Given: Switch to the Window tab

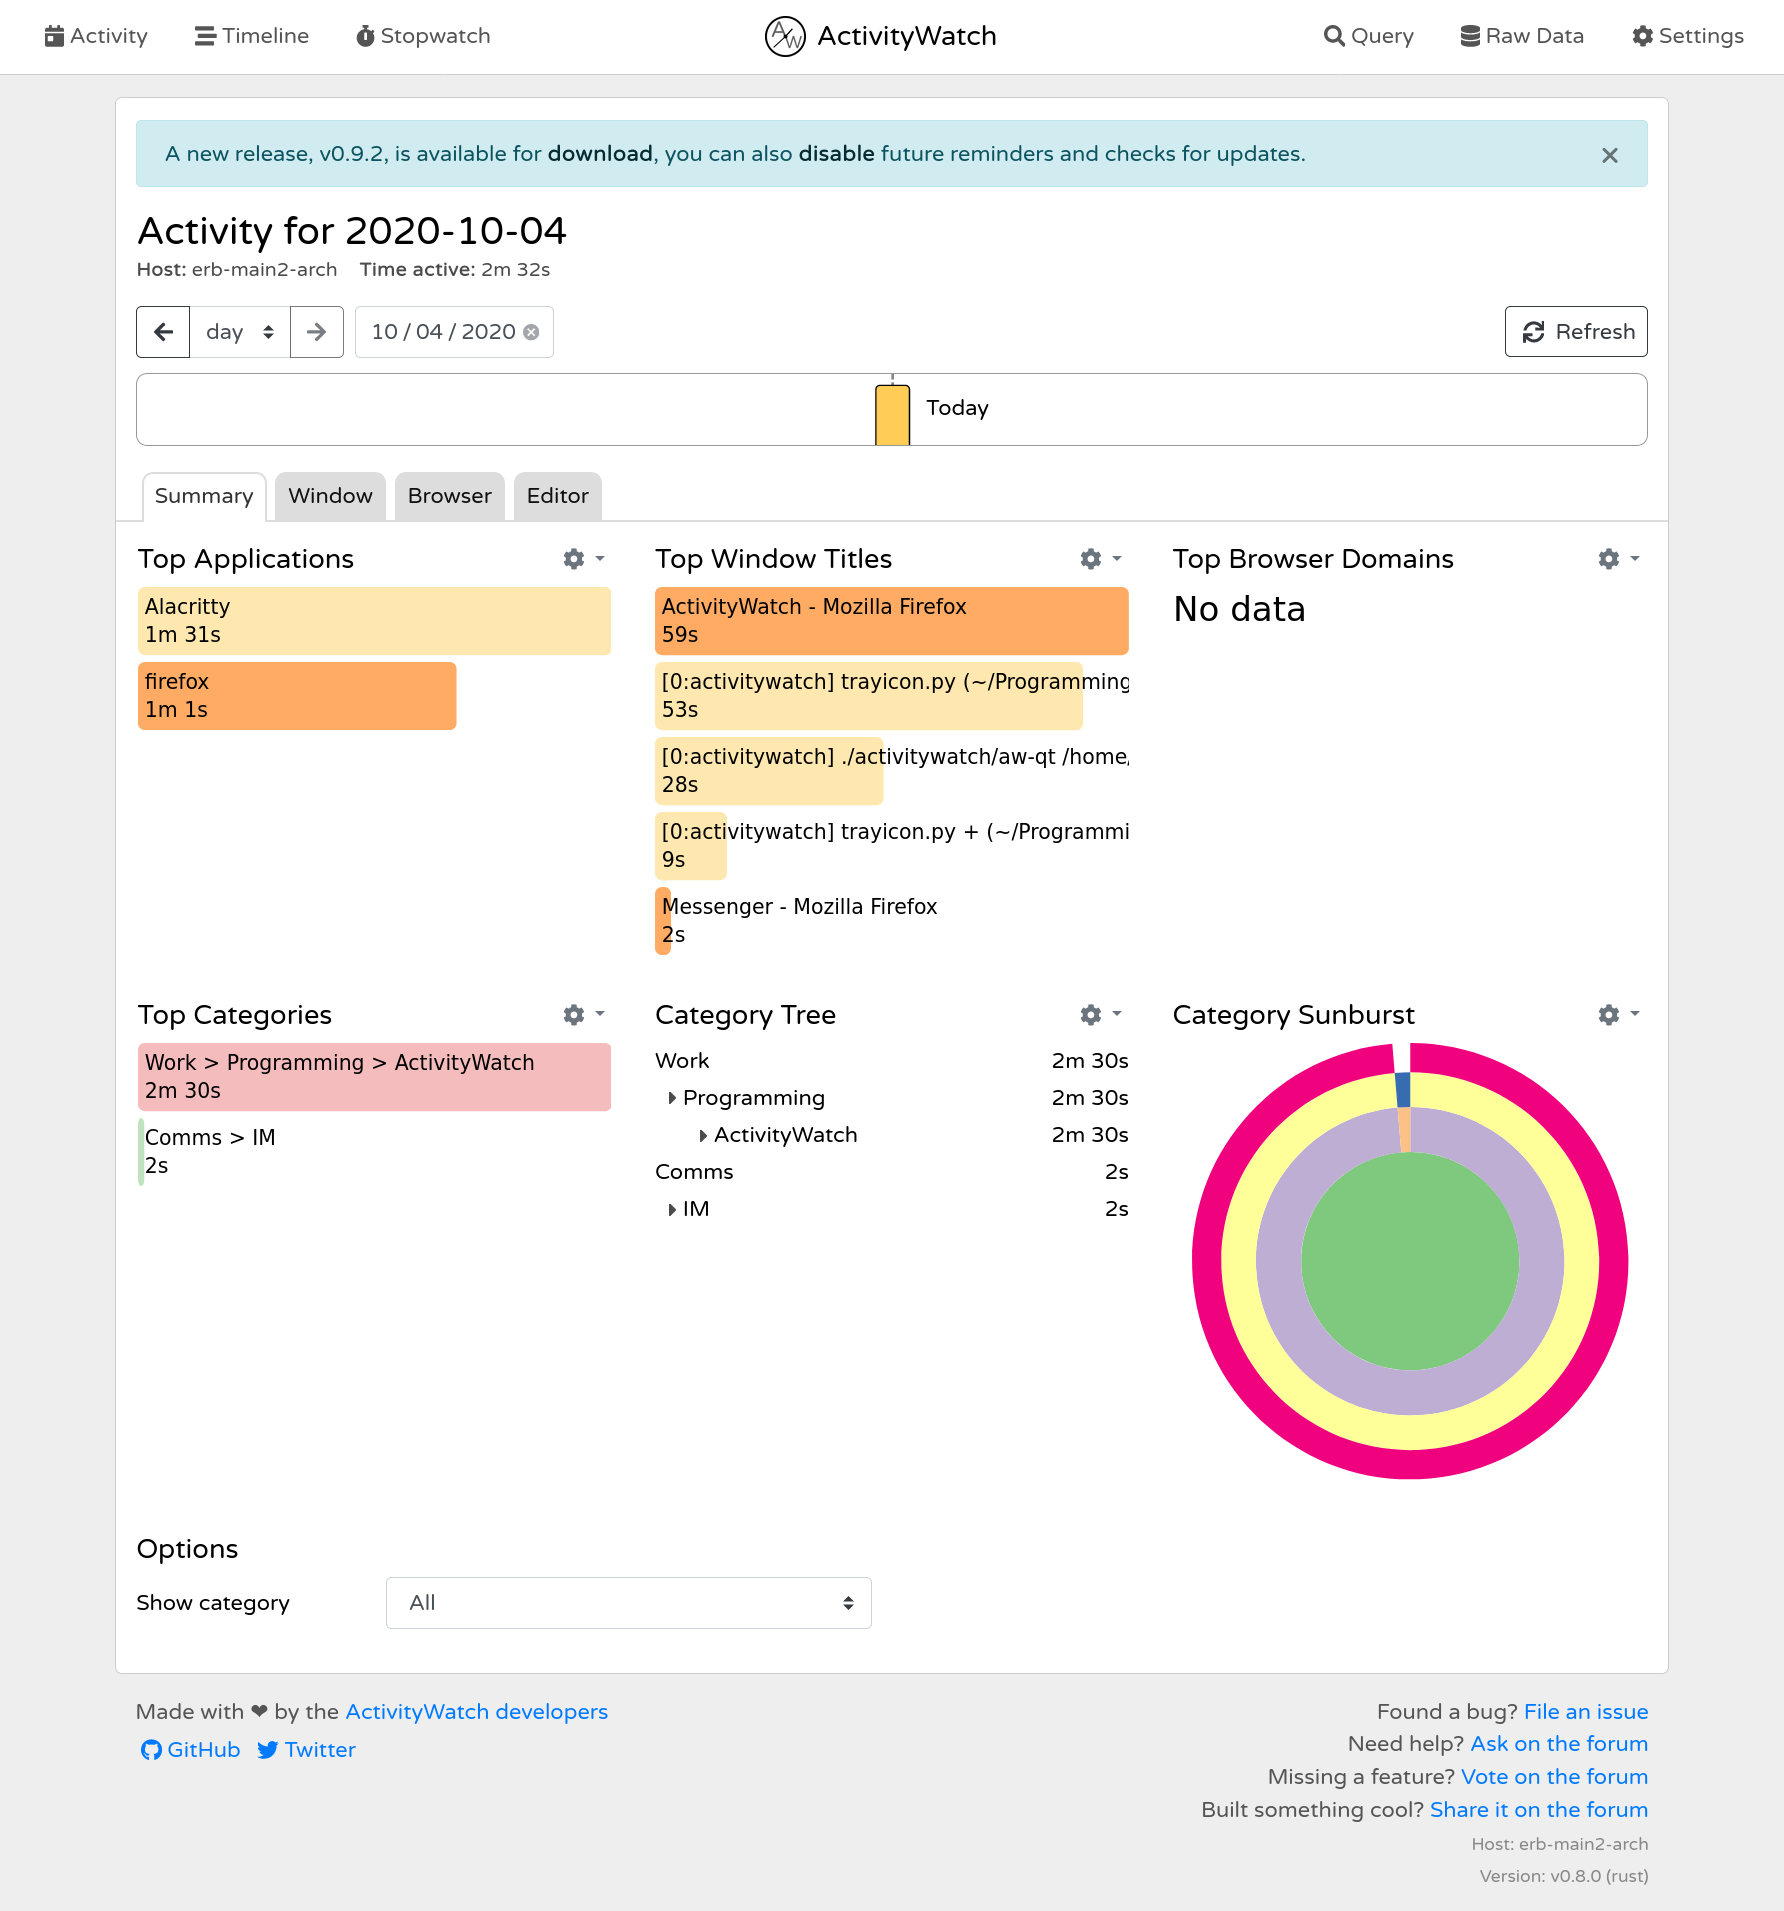Looking at the screenshot, I should click(x=330, y=495).
